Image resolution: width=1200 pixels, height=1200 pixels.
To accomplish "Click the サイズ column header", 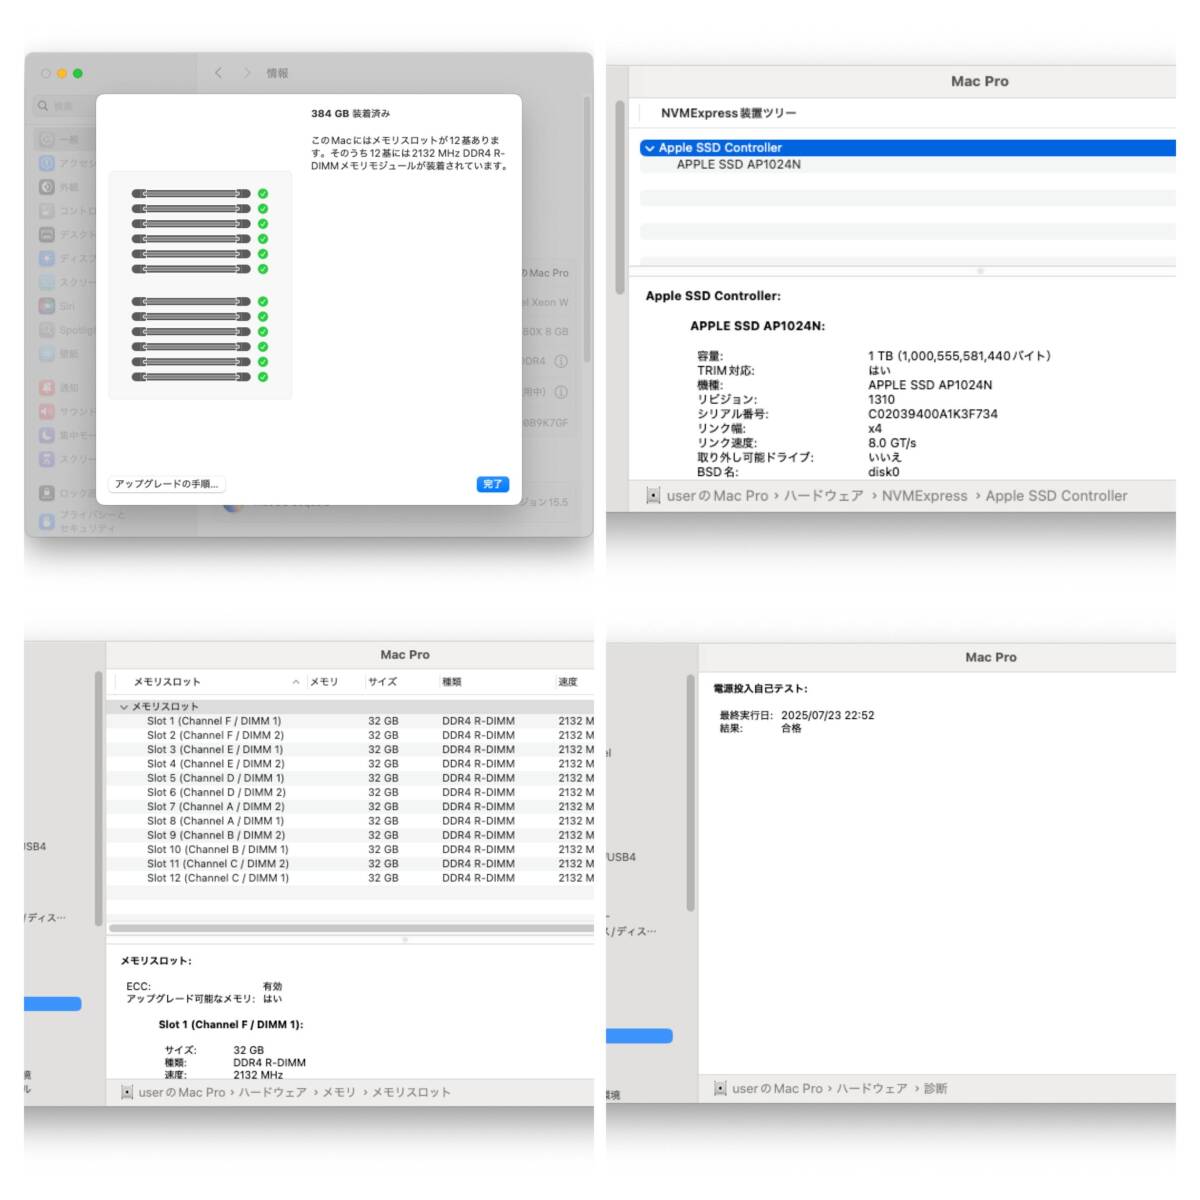I will tap(382, 682).
